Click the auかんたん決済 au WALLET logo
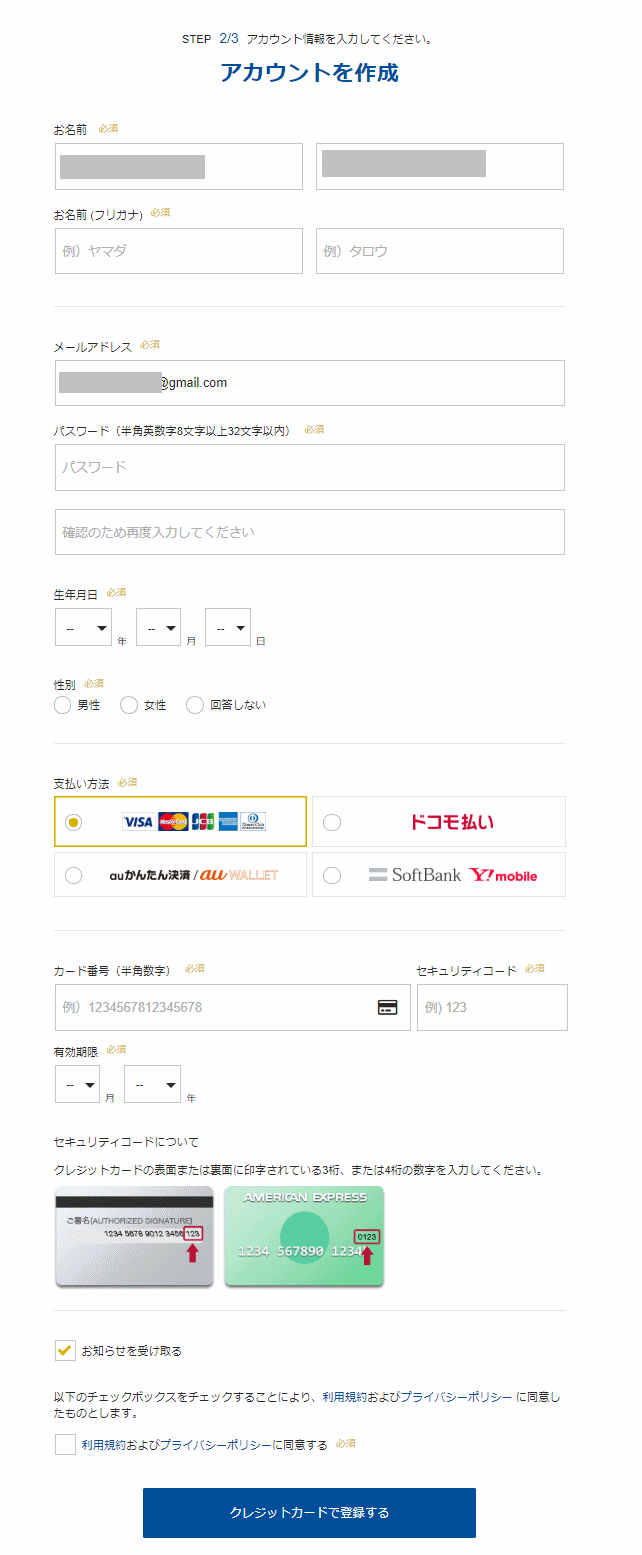Screen dimensions: 642x1555 pyautogui.click(x=194, y=875)
